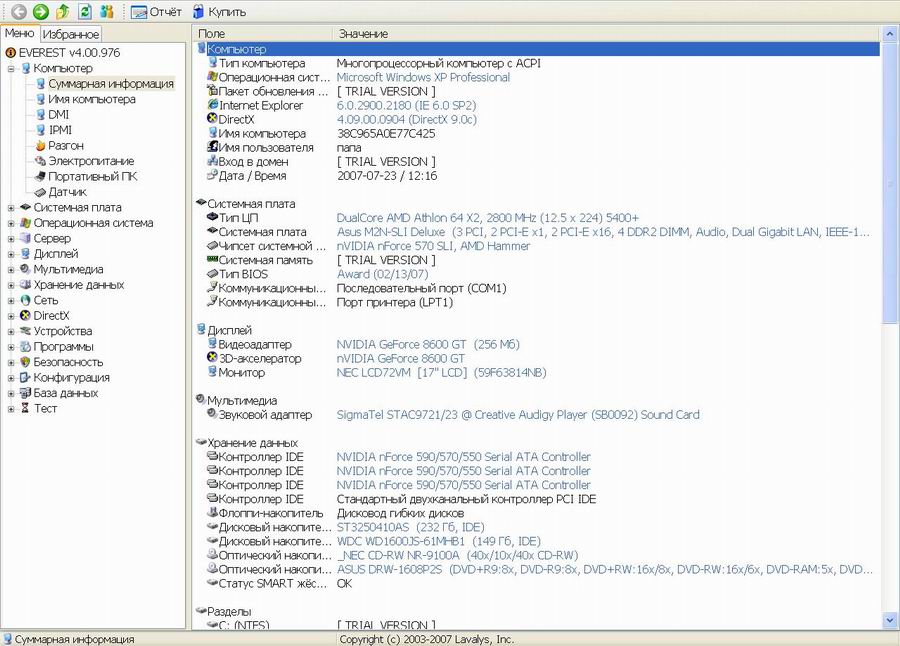Collapse the Компьютер tree node
The height and width of the screenshot is (646, 900).
point(11,68)
